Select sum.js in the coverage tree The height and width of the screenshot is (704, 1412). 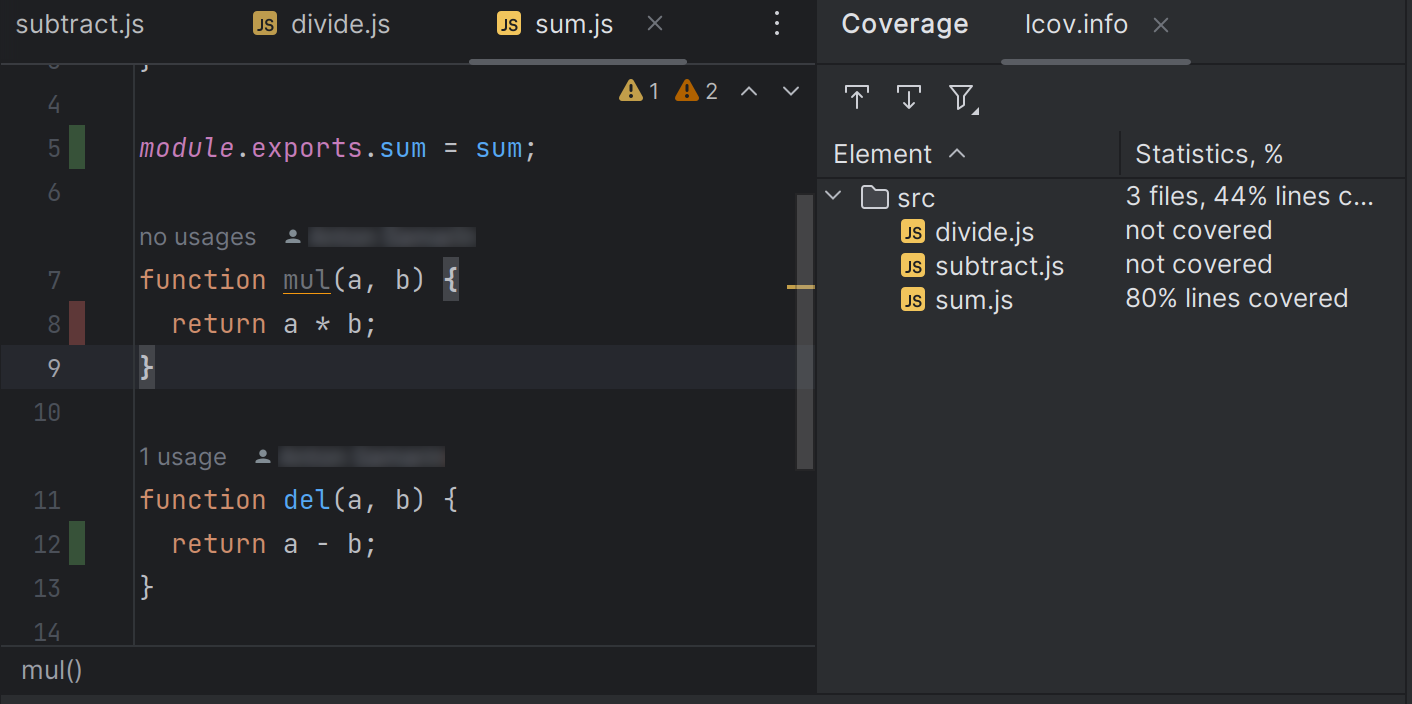tap(974, 299)
